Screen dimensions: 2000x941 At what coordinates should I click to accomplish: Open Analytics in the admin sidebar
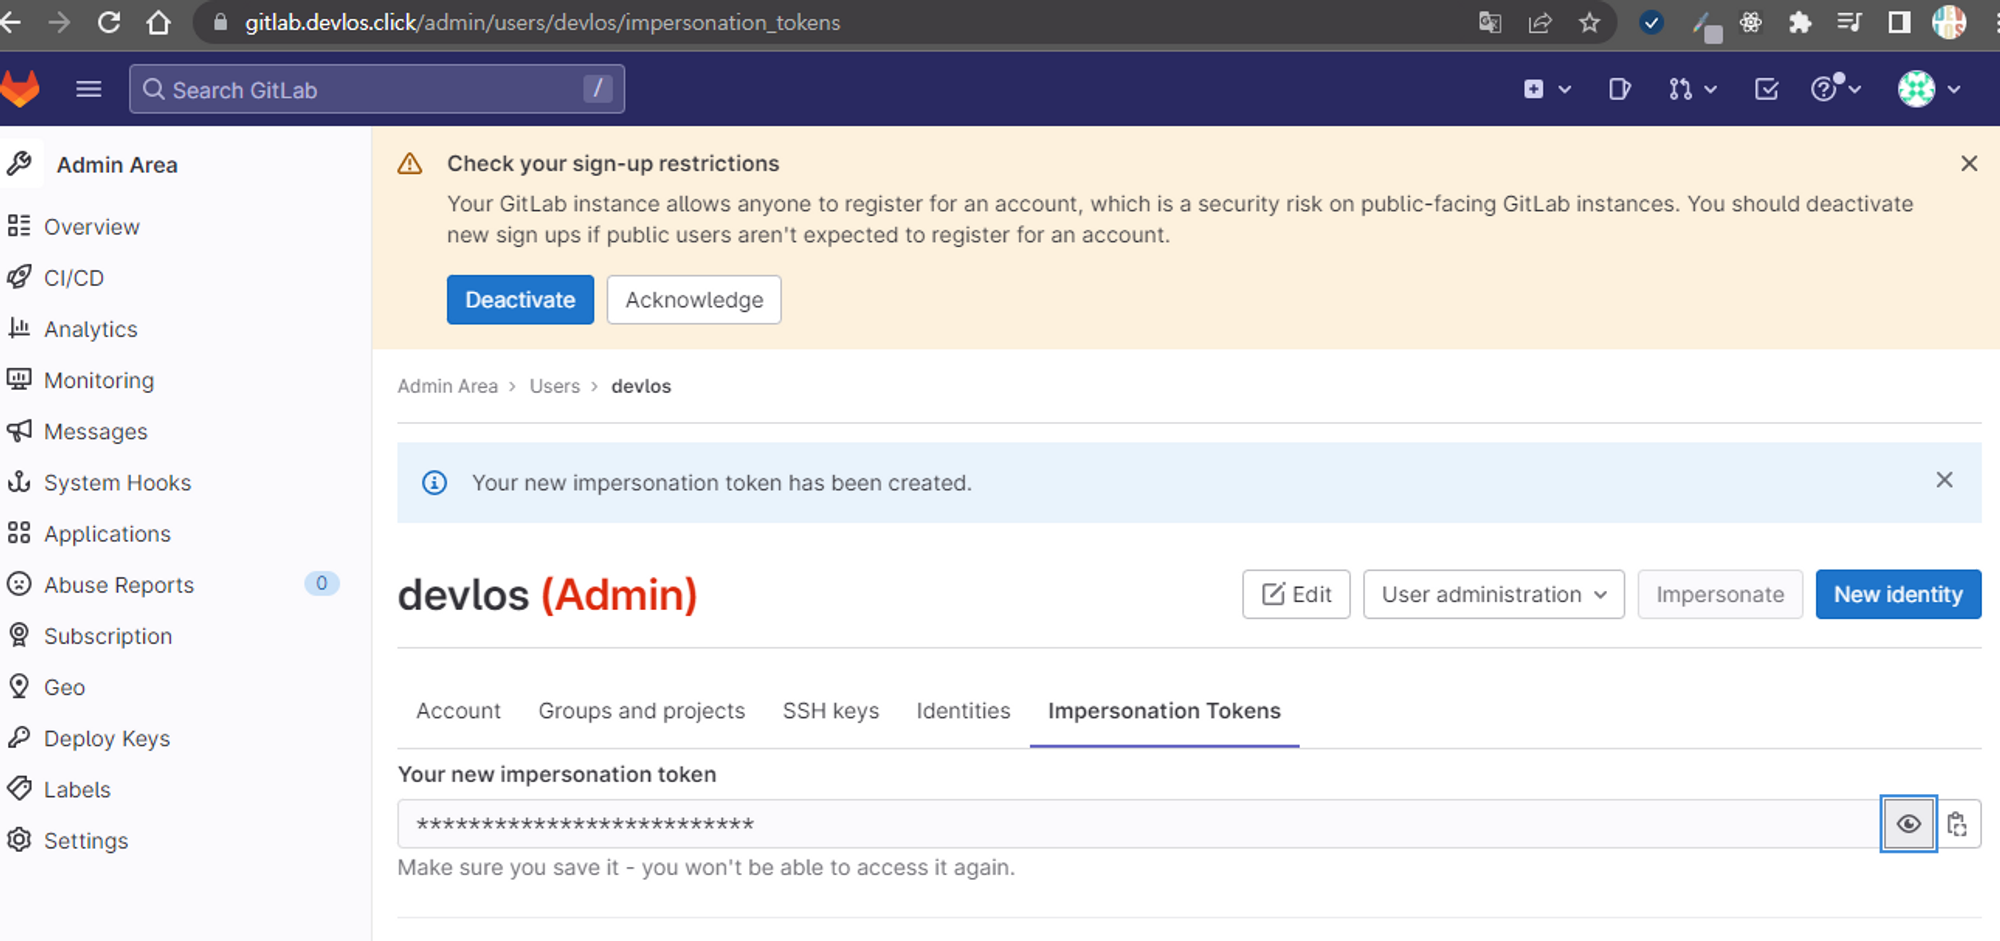[x=91, y=329]
